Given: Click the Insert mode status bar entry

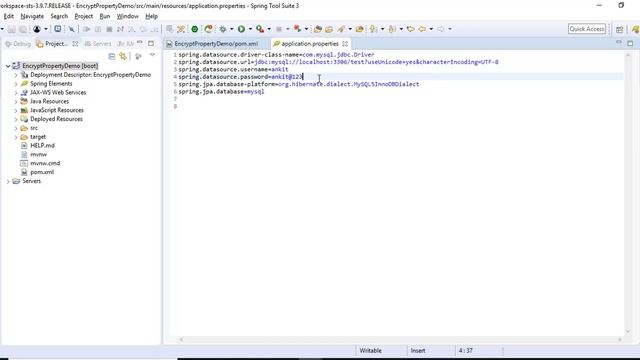Looking at the screenshot, I should pos(418,351).
